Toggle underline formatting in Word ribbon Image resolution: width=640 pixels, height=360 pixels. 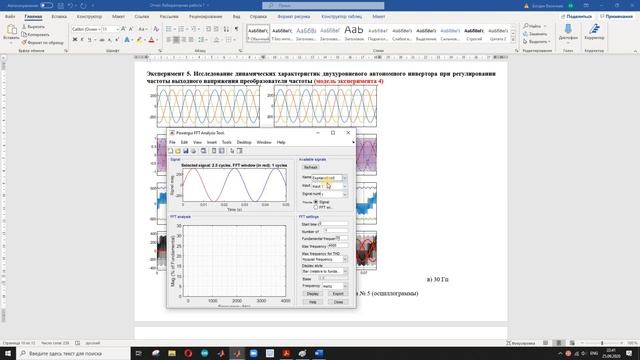click(x=89, y=40)
